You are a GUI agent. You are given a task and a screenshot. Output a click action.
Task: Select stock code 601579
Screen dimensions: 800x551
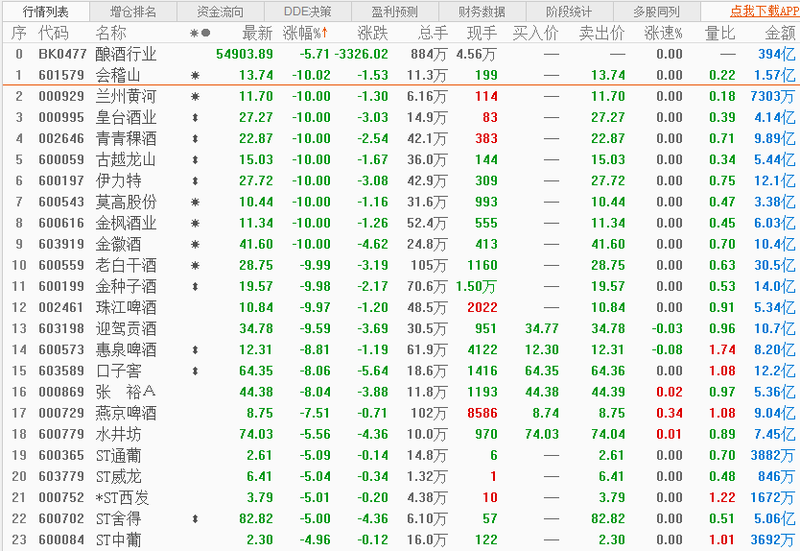coord(61,75)
